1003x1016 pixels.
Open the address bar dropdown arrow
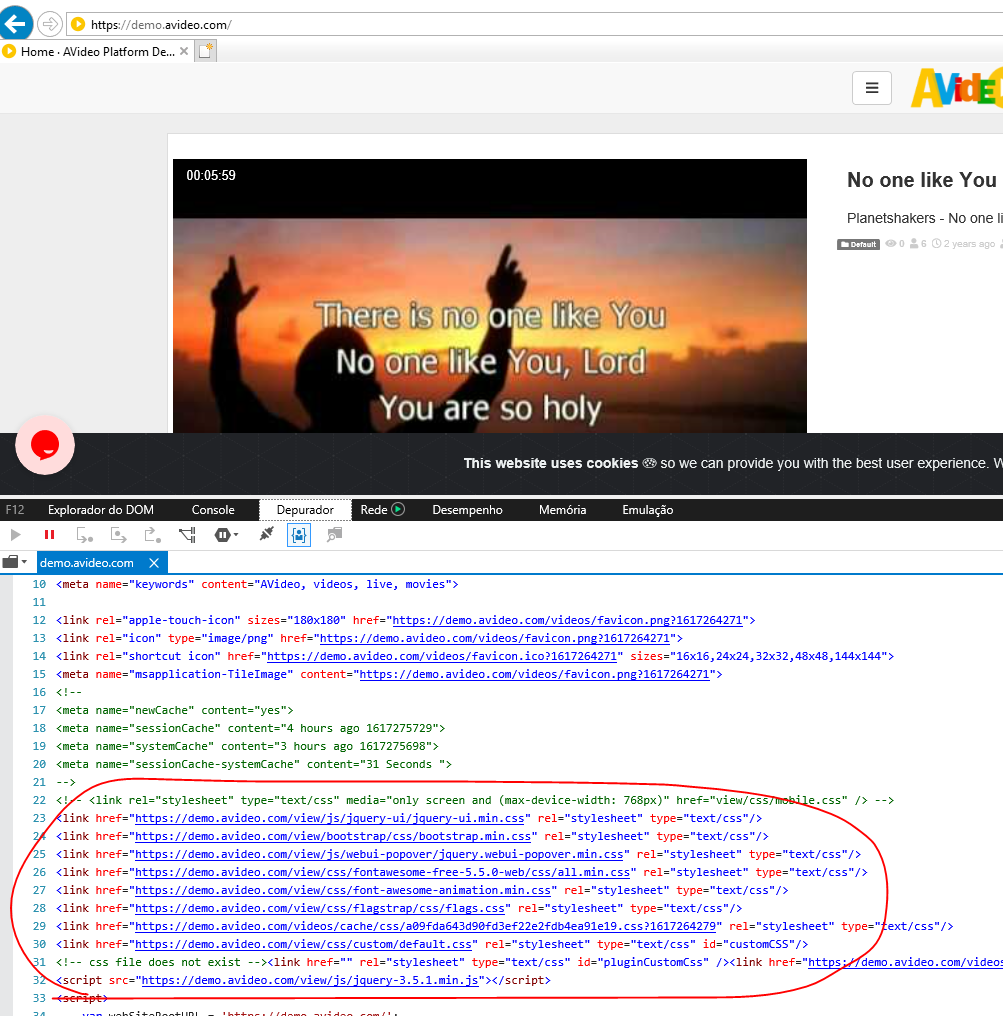click(x=49, y=22)
